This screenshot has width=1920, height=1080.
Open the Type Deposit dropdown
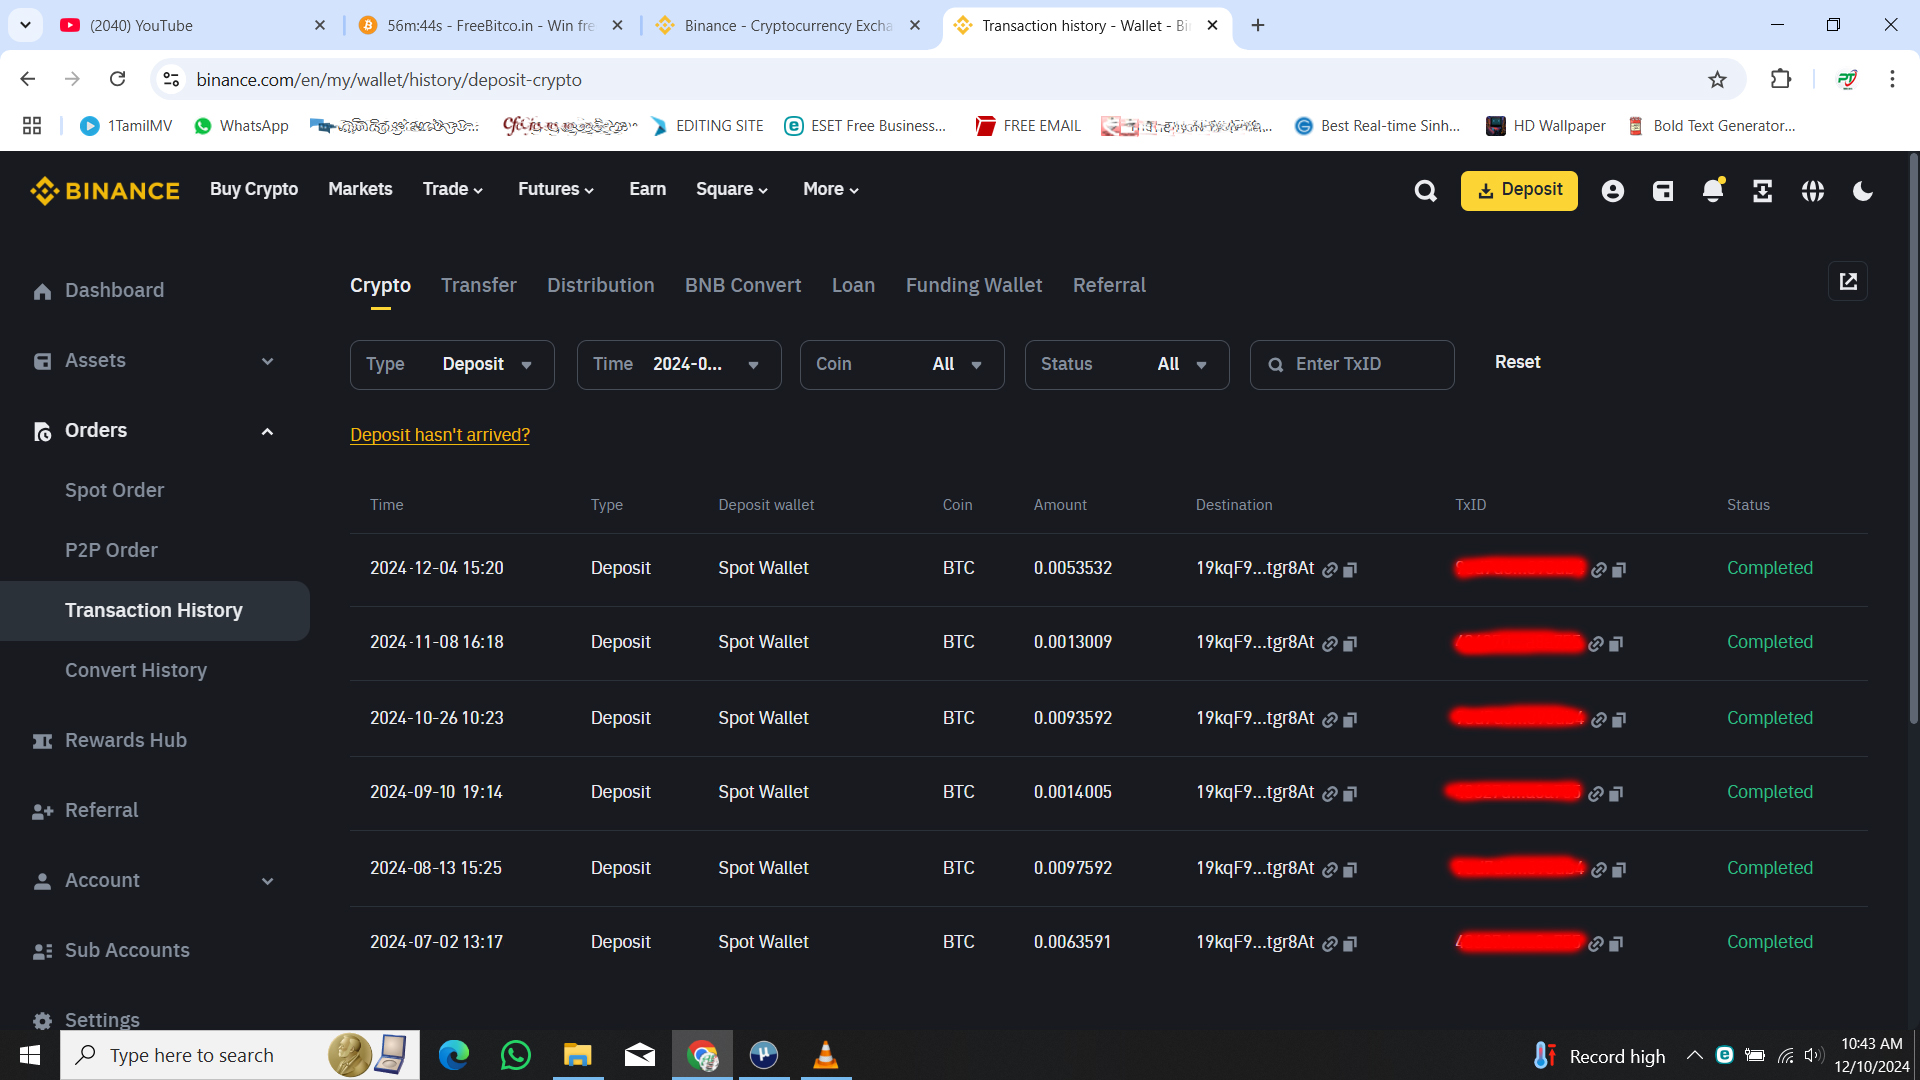click(452, 365)
